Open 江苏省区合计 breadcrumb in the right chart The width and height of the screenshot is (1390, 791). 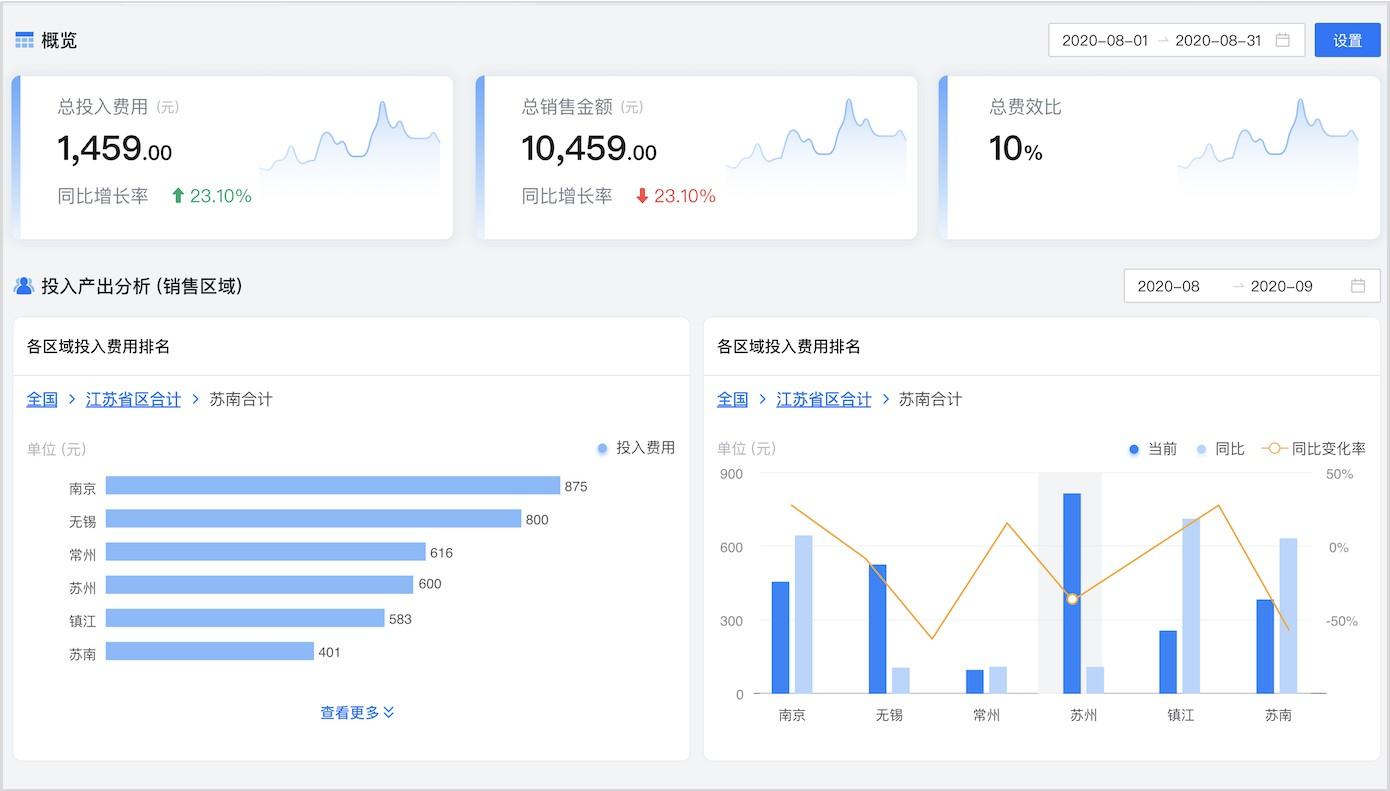(x=824, y=398)
